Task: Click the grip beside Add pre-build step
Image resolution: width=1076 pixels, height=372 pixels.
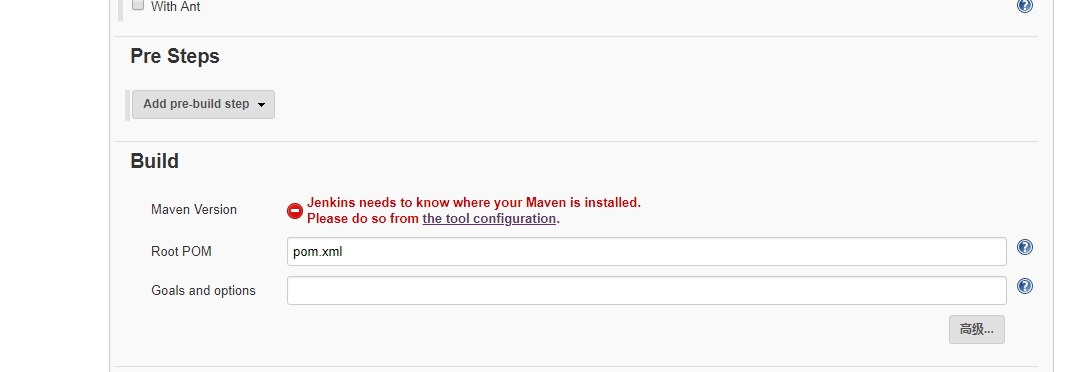Action: click(128, 105)
